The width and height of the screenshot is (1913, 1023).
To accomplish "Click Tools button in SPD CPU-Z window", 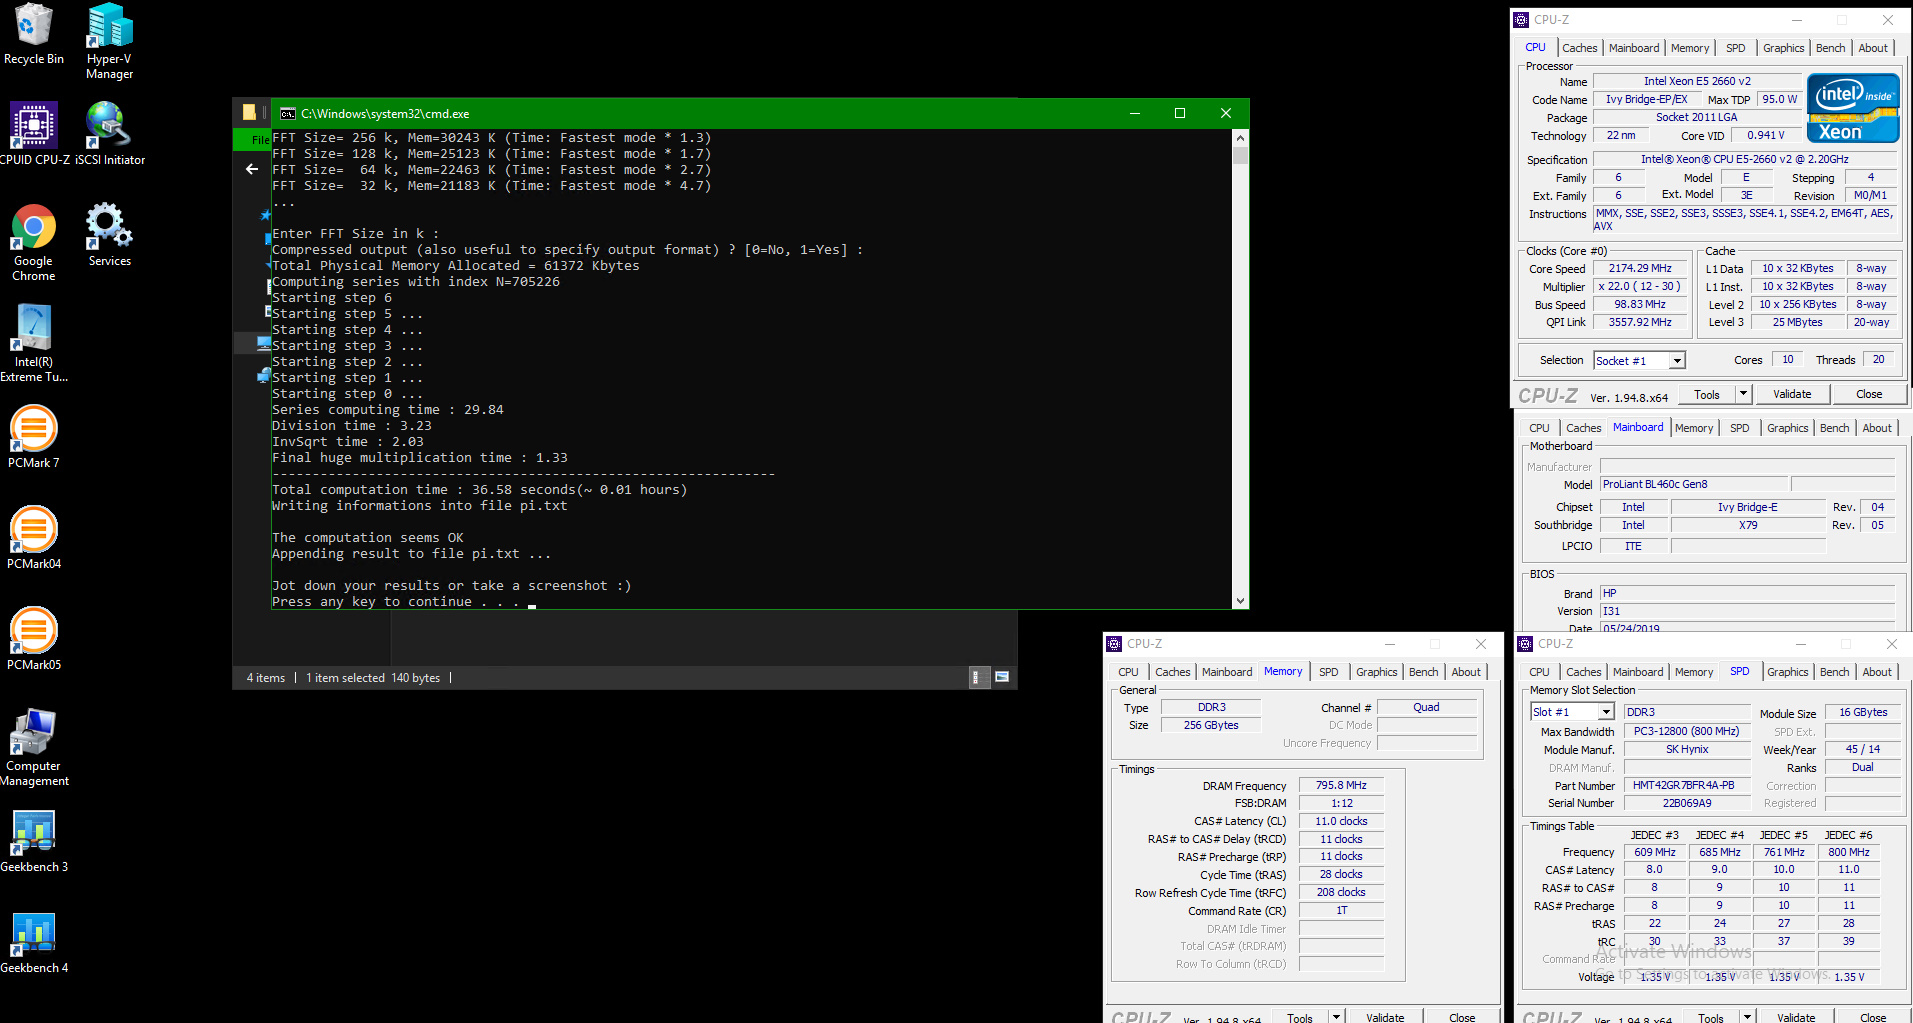I will pyautogui.click(x=1711, y=1017).
